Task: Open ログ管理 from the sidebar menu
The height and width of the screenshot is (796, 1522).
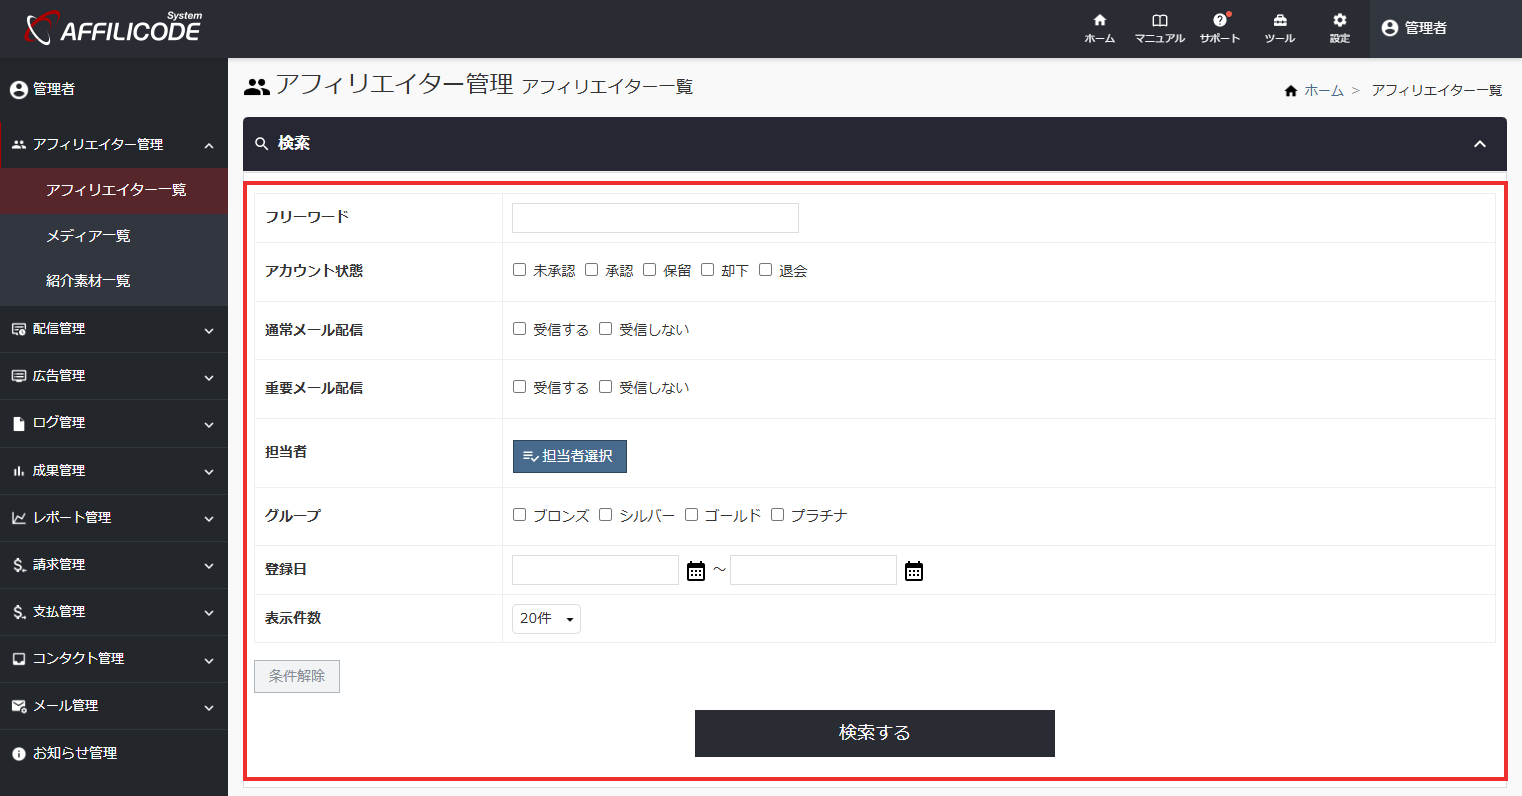Action: [x=114, y=423]
